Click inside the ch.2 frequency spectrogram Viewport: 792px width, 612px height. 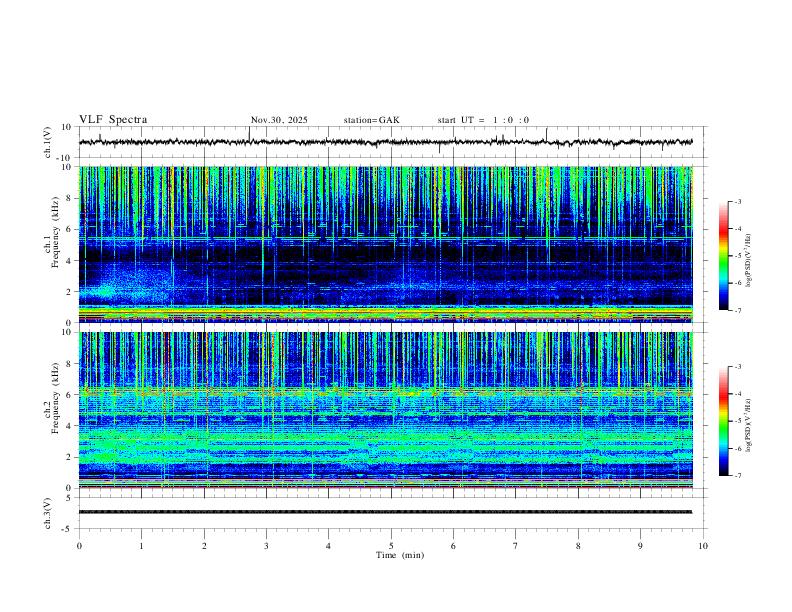pos(385,410)
